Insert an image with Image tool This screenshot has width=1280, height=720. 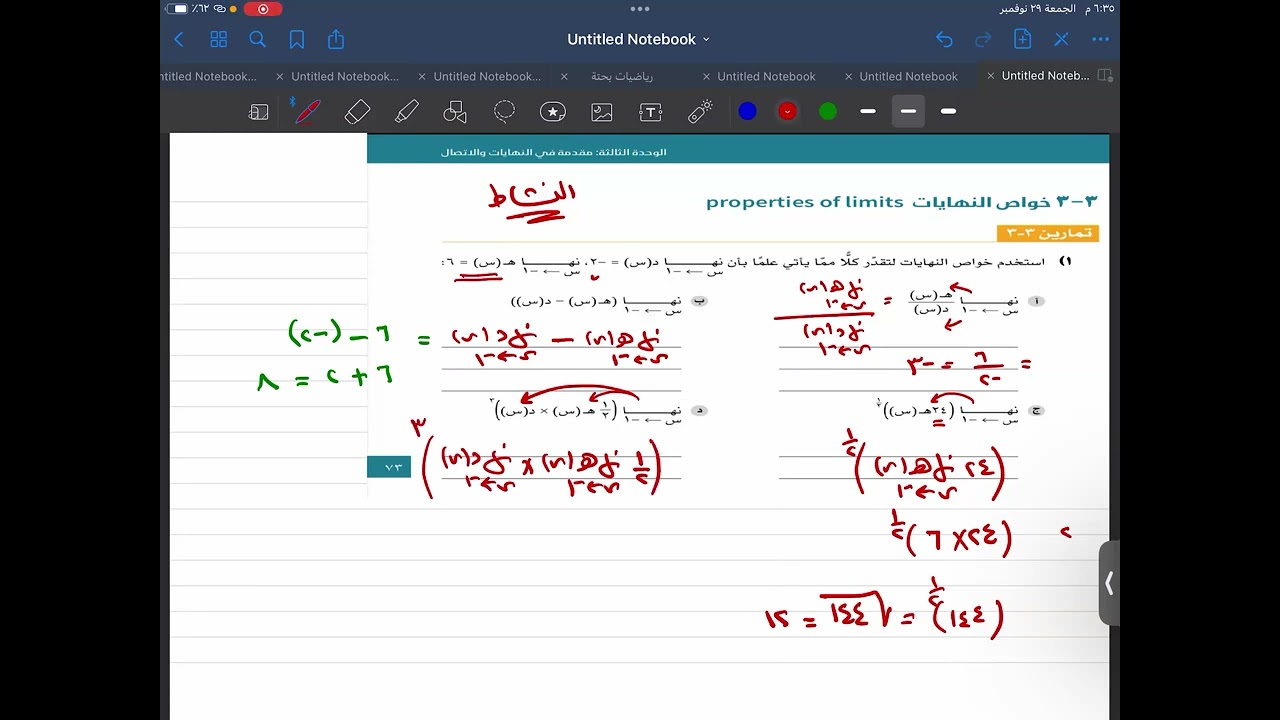[x=602, y=112]
